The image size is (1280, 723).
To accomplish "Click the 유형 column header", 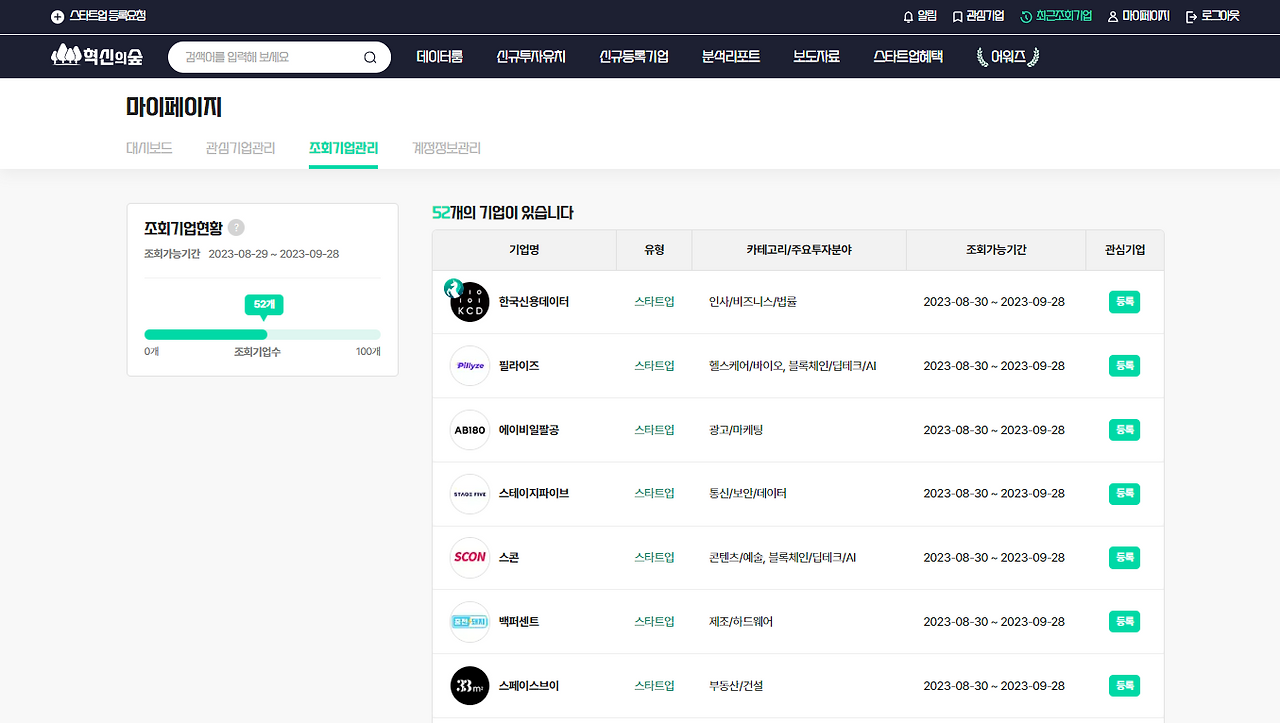I will pos(654,250).
